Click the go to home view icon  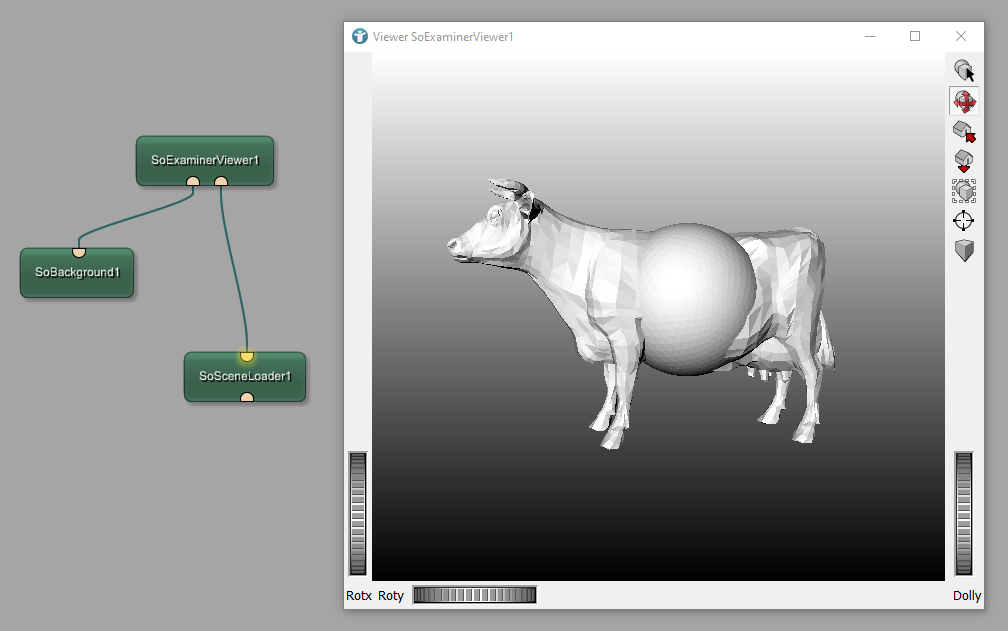tap(964, 131)
